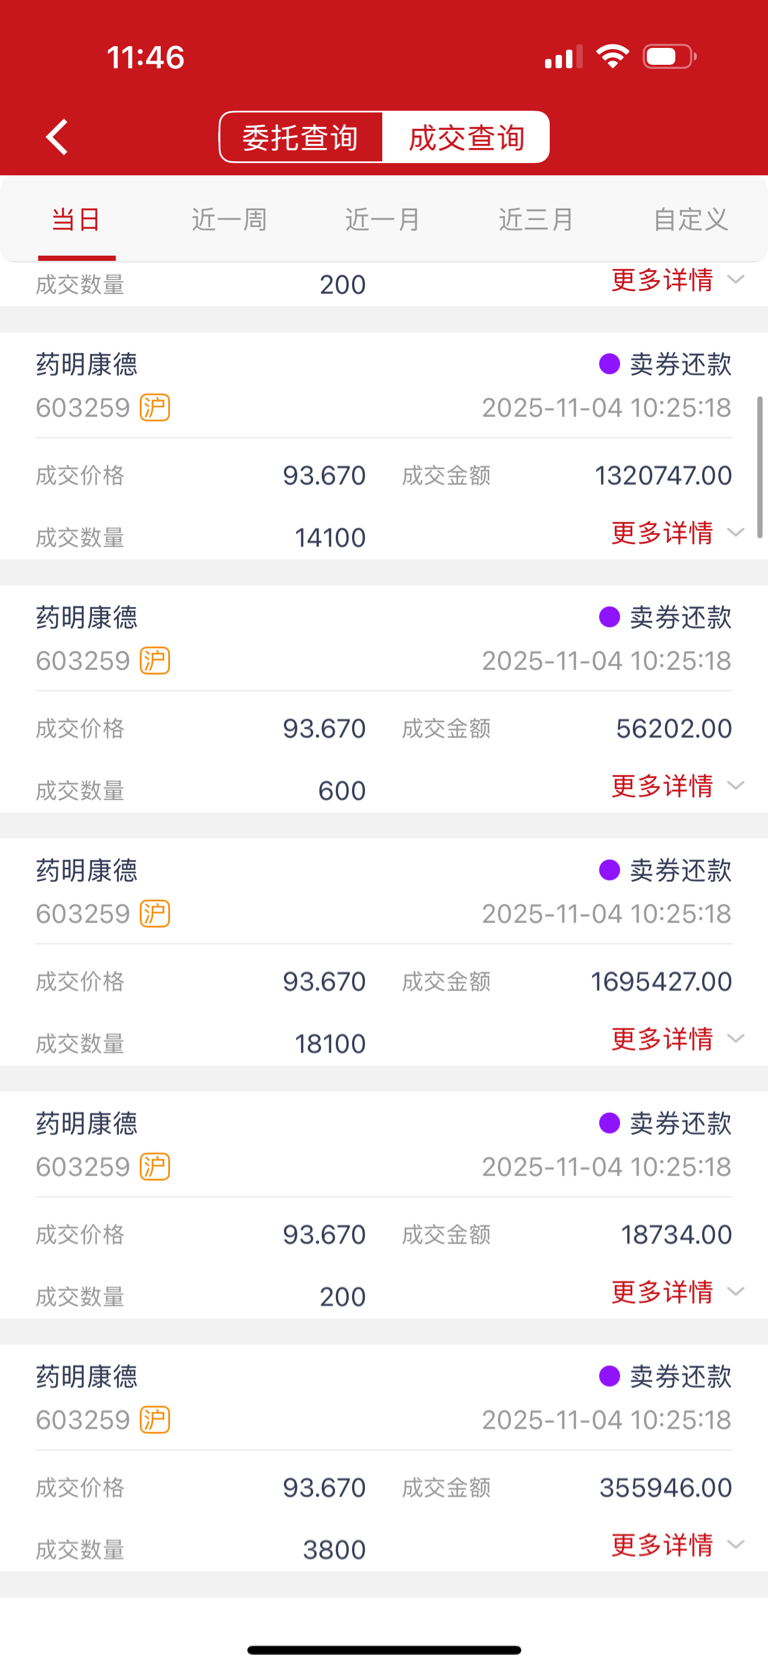Expand 更多详情 for 600-share trade

(677, 786)
